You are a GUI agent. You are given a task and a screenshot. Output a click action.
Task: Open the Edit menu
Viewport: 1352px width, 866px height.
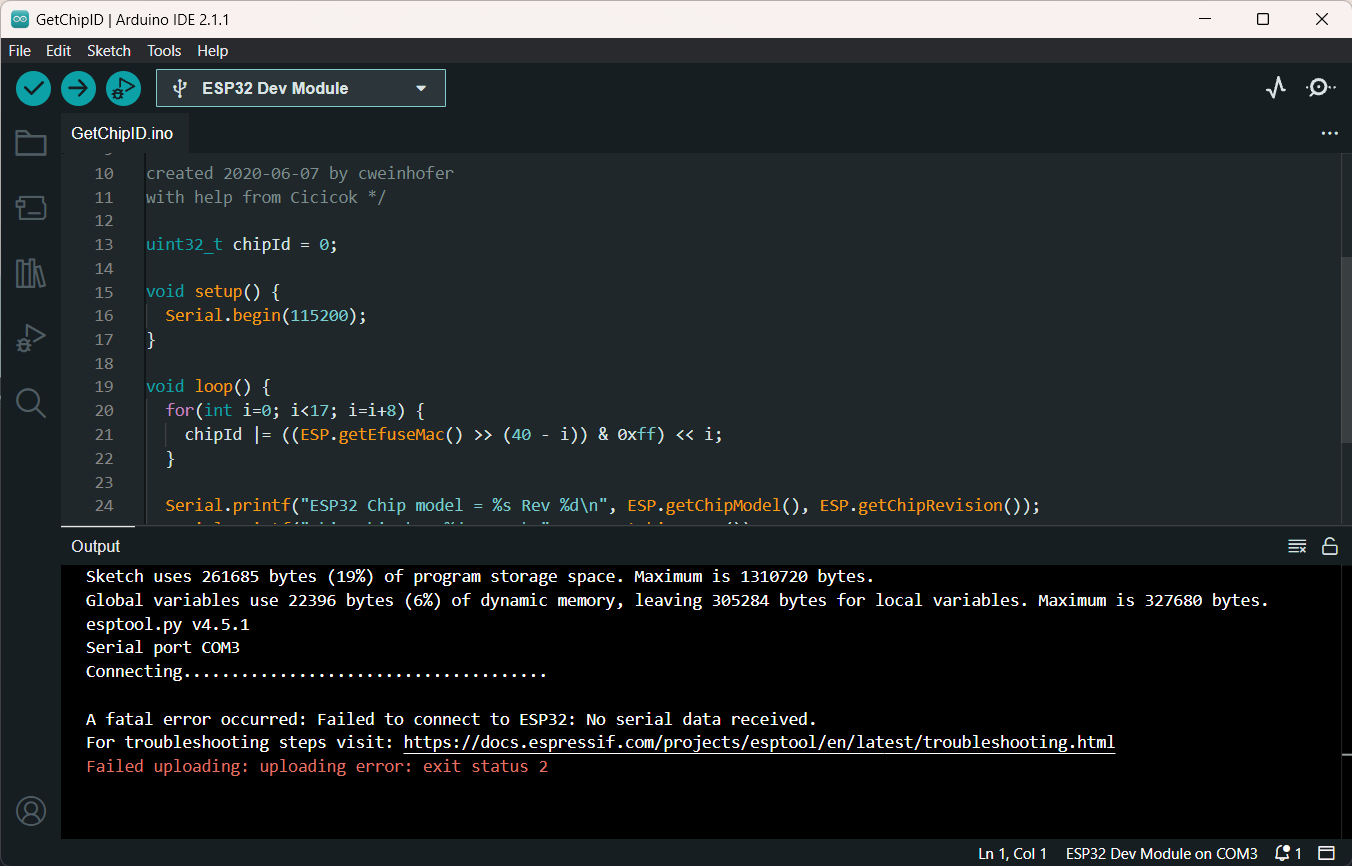(58, 51)
